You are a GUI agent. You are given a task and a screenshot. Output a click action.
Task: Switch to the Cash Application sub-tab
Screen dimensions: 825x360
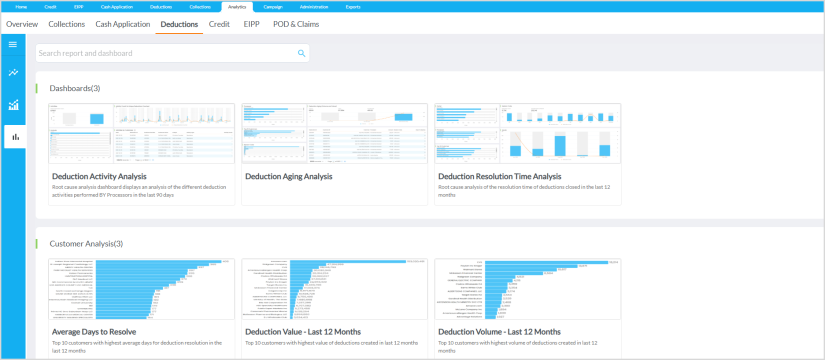pyautogui.click(x=123, y=24)
